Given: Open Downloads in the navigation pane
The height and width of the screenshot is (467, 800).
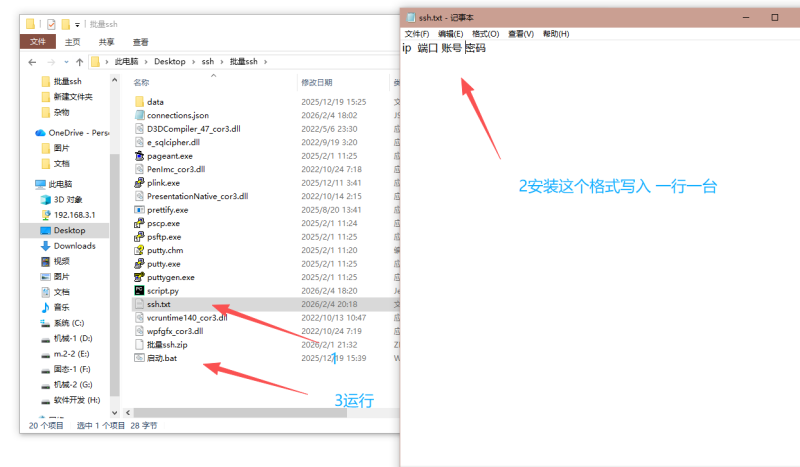Looking at the screenshot, I should [74, 246].
